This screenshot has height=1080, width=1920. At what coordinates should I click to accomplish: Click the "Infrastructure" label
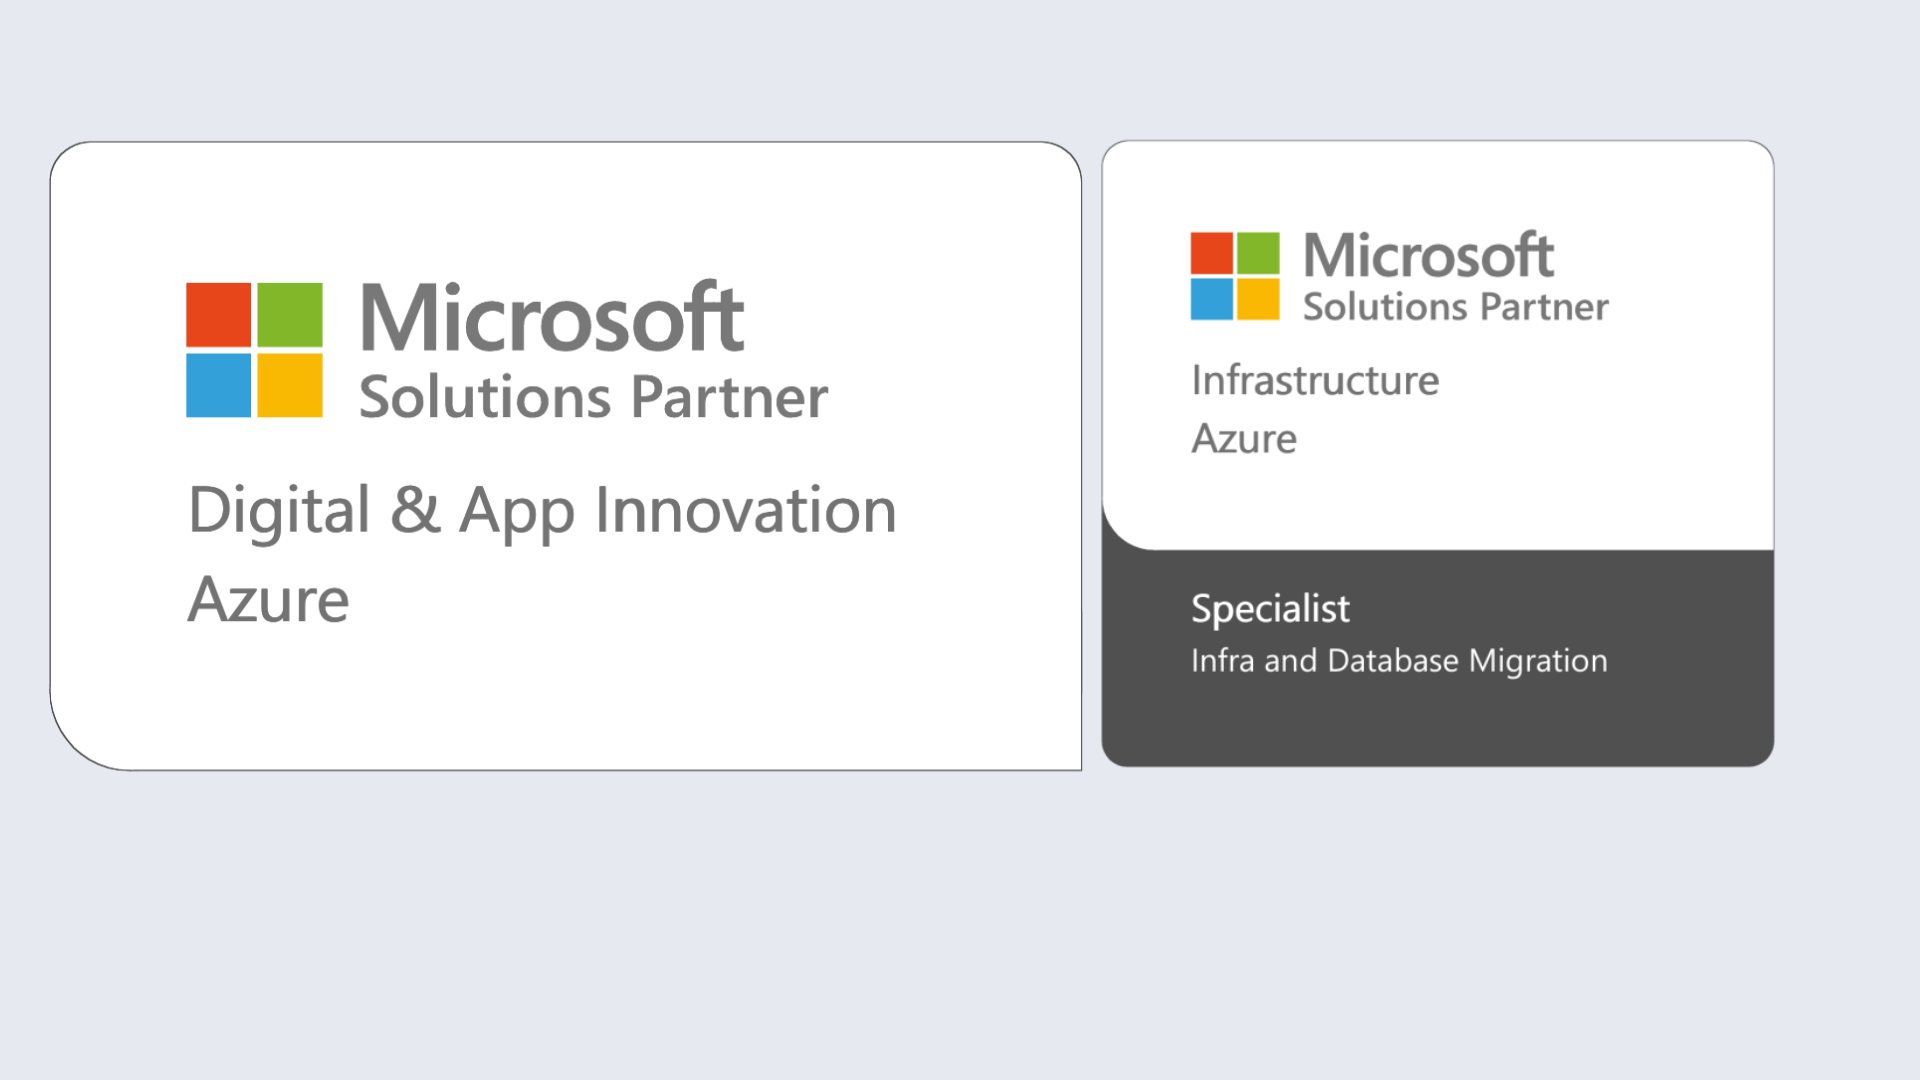[1315, 380]
